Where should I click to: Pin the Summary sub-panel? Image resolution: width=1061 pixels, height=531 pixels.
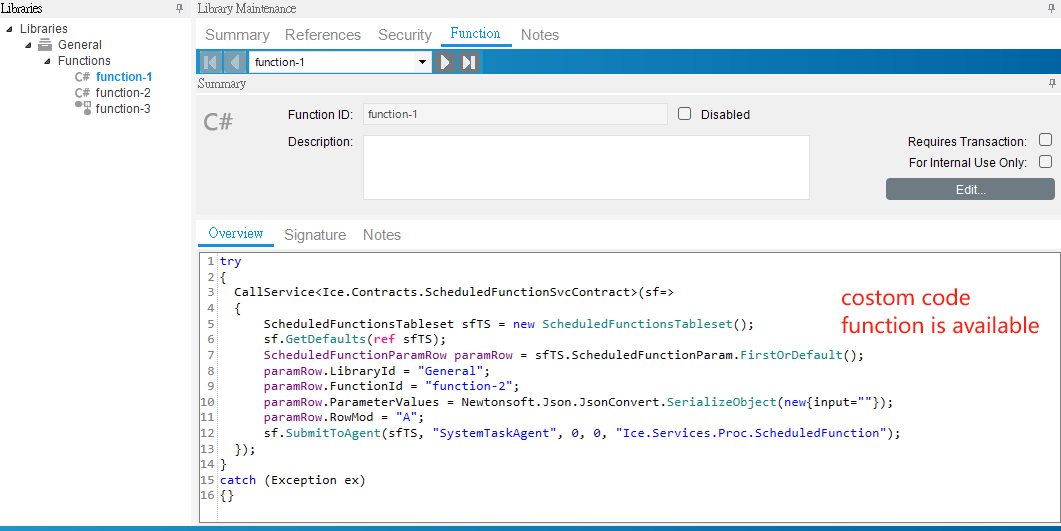(1052, 83)
